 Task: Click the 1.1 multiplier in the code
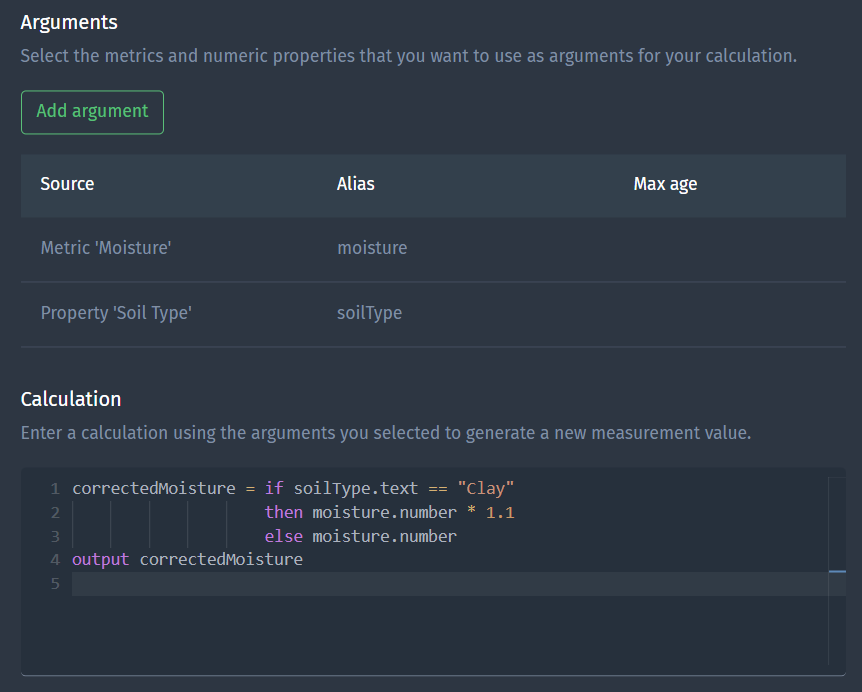500,513
